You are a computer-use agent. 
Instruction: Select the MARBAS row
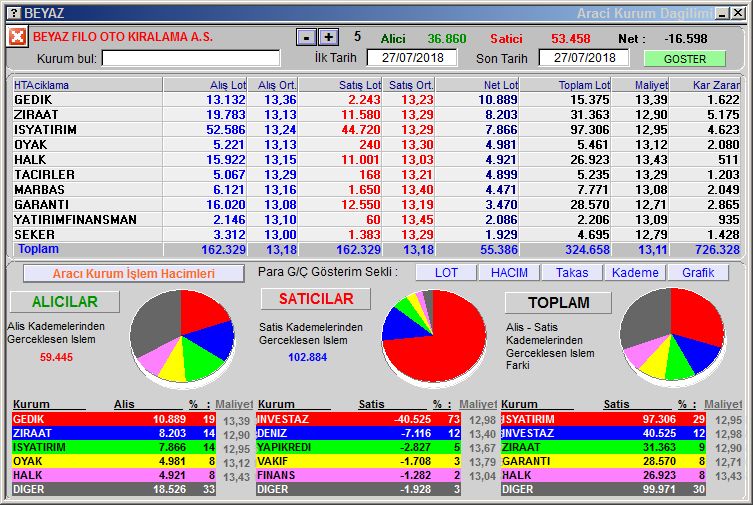point(376,190)
